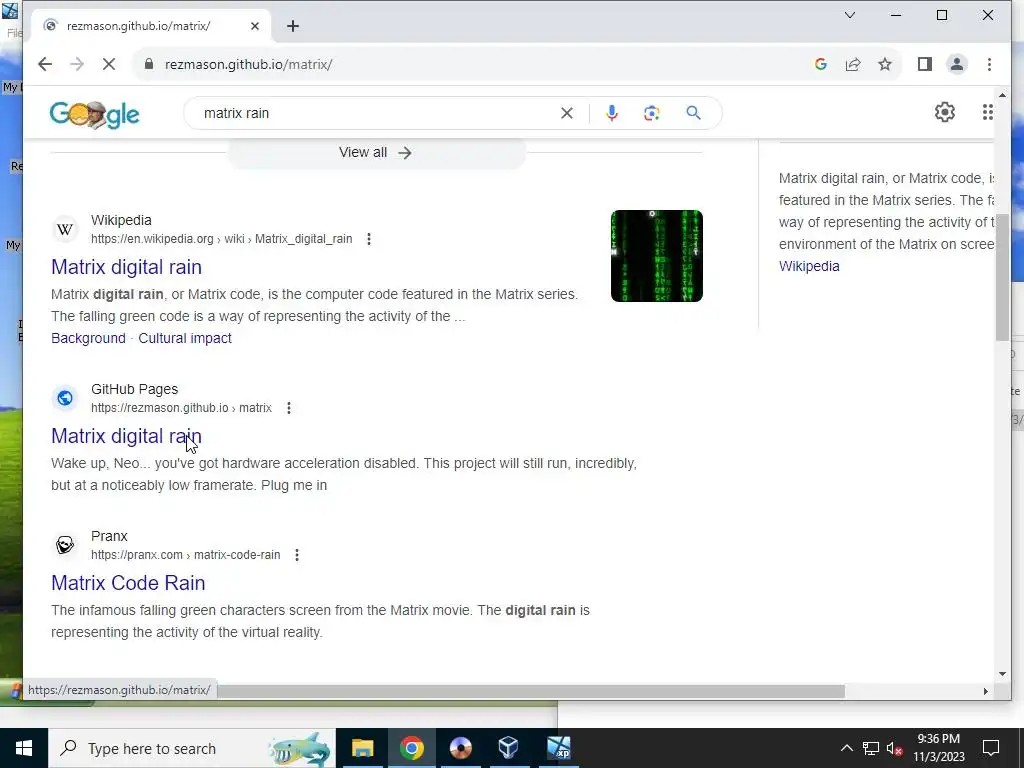Click the green Matrix rain thumbnail
This screenshot has width=1024, height=768.
tap(656, 256)
